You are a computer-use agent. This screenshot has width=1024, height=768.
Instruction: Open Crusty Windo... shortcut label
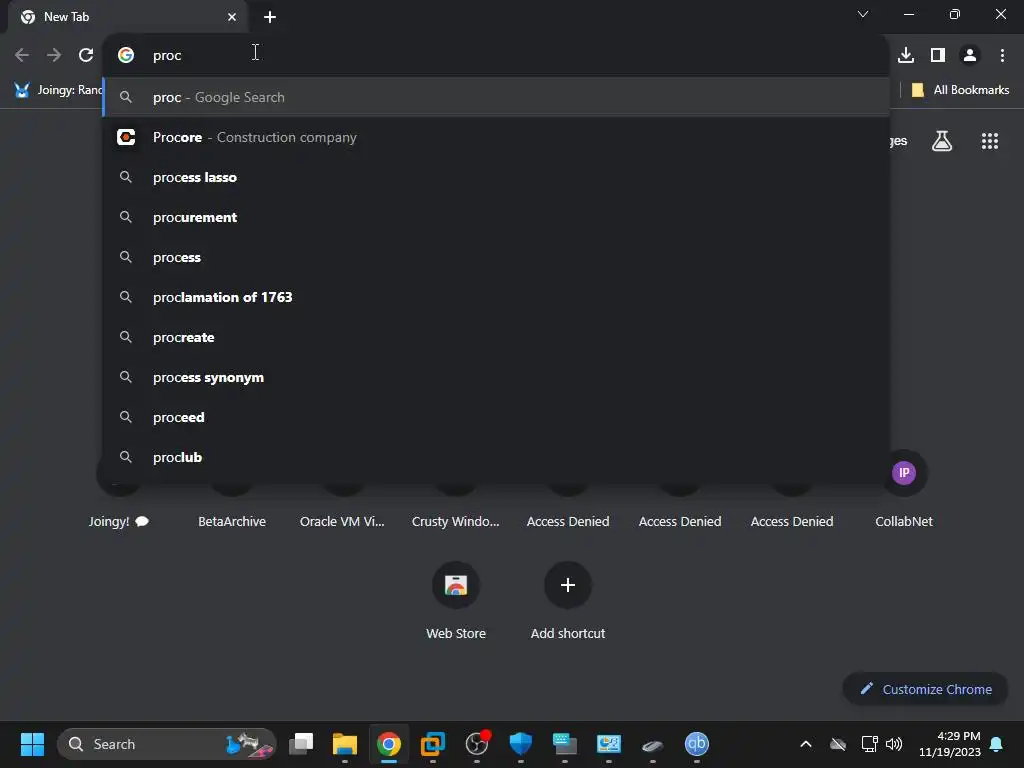(x=456, y=521)
